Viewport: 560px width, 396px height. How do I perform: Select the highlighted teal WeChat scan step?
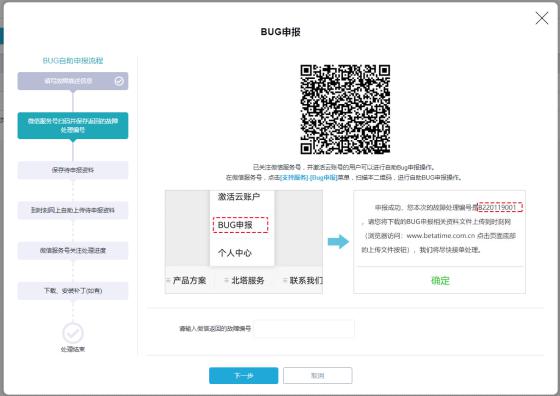73,125
